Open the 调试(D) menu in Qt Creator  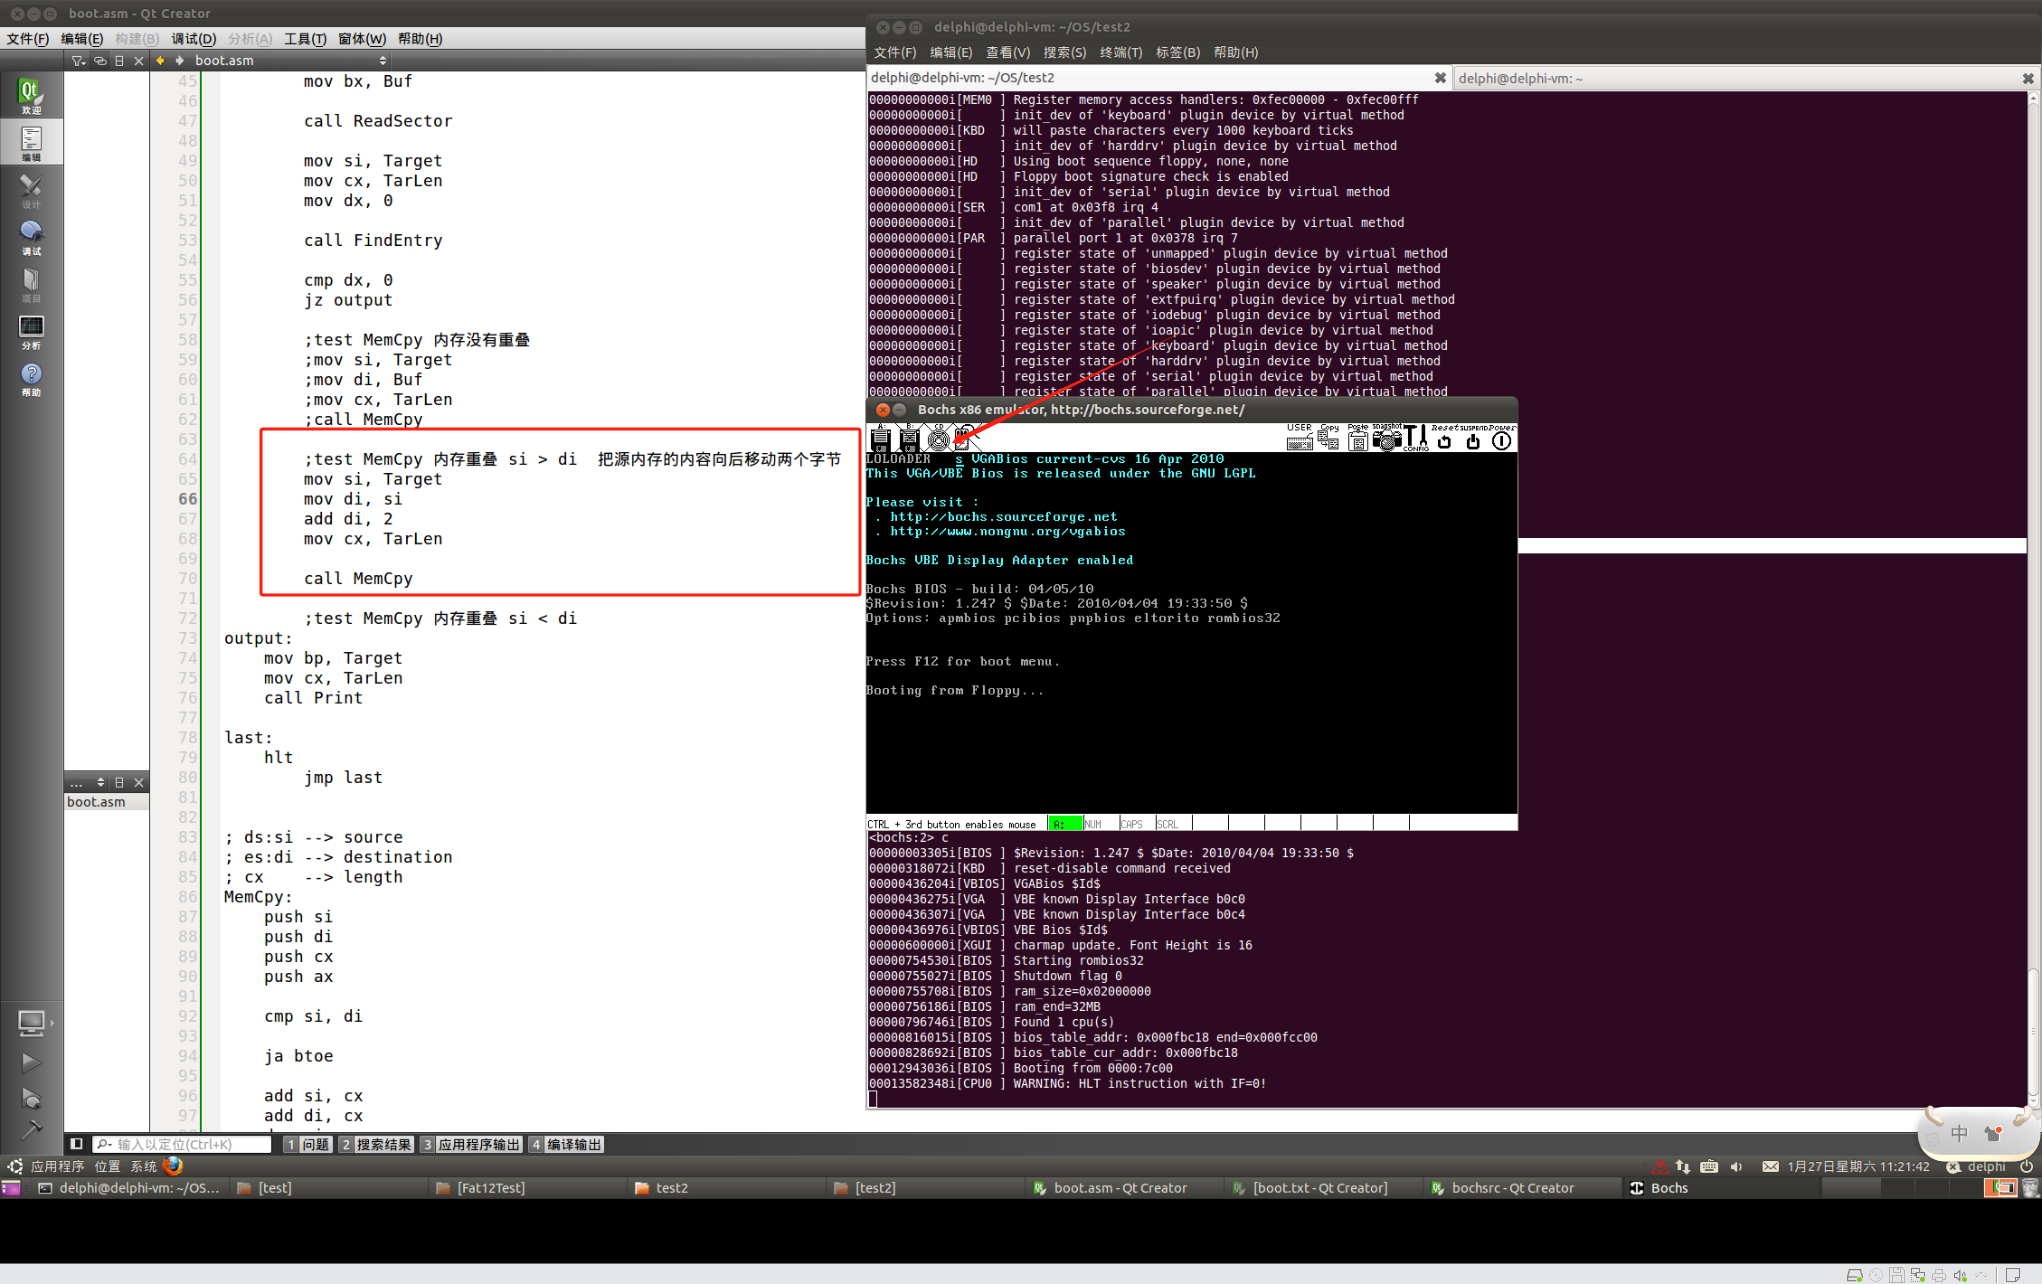[193, 39]
